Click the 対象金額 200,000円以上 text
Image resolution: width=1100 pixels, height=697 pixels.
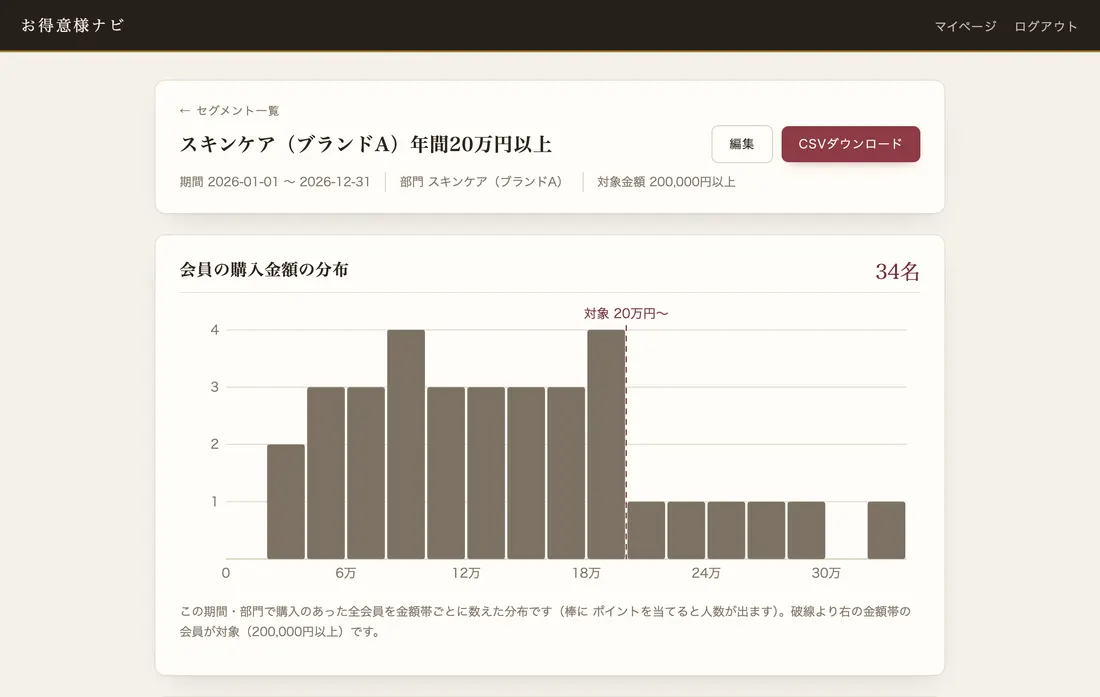[666, 182]
